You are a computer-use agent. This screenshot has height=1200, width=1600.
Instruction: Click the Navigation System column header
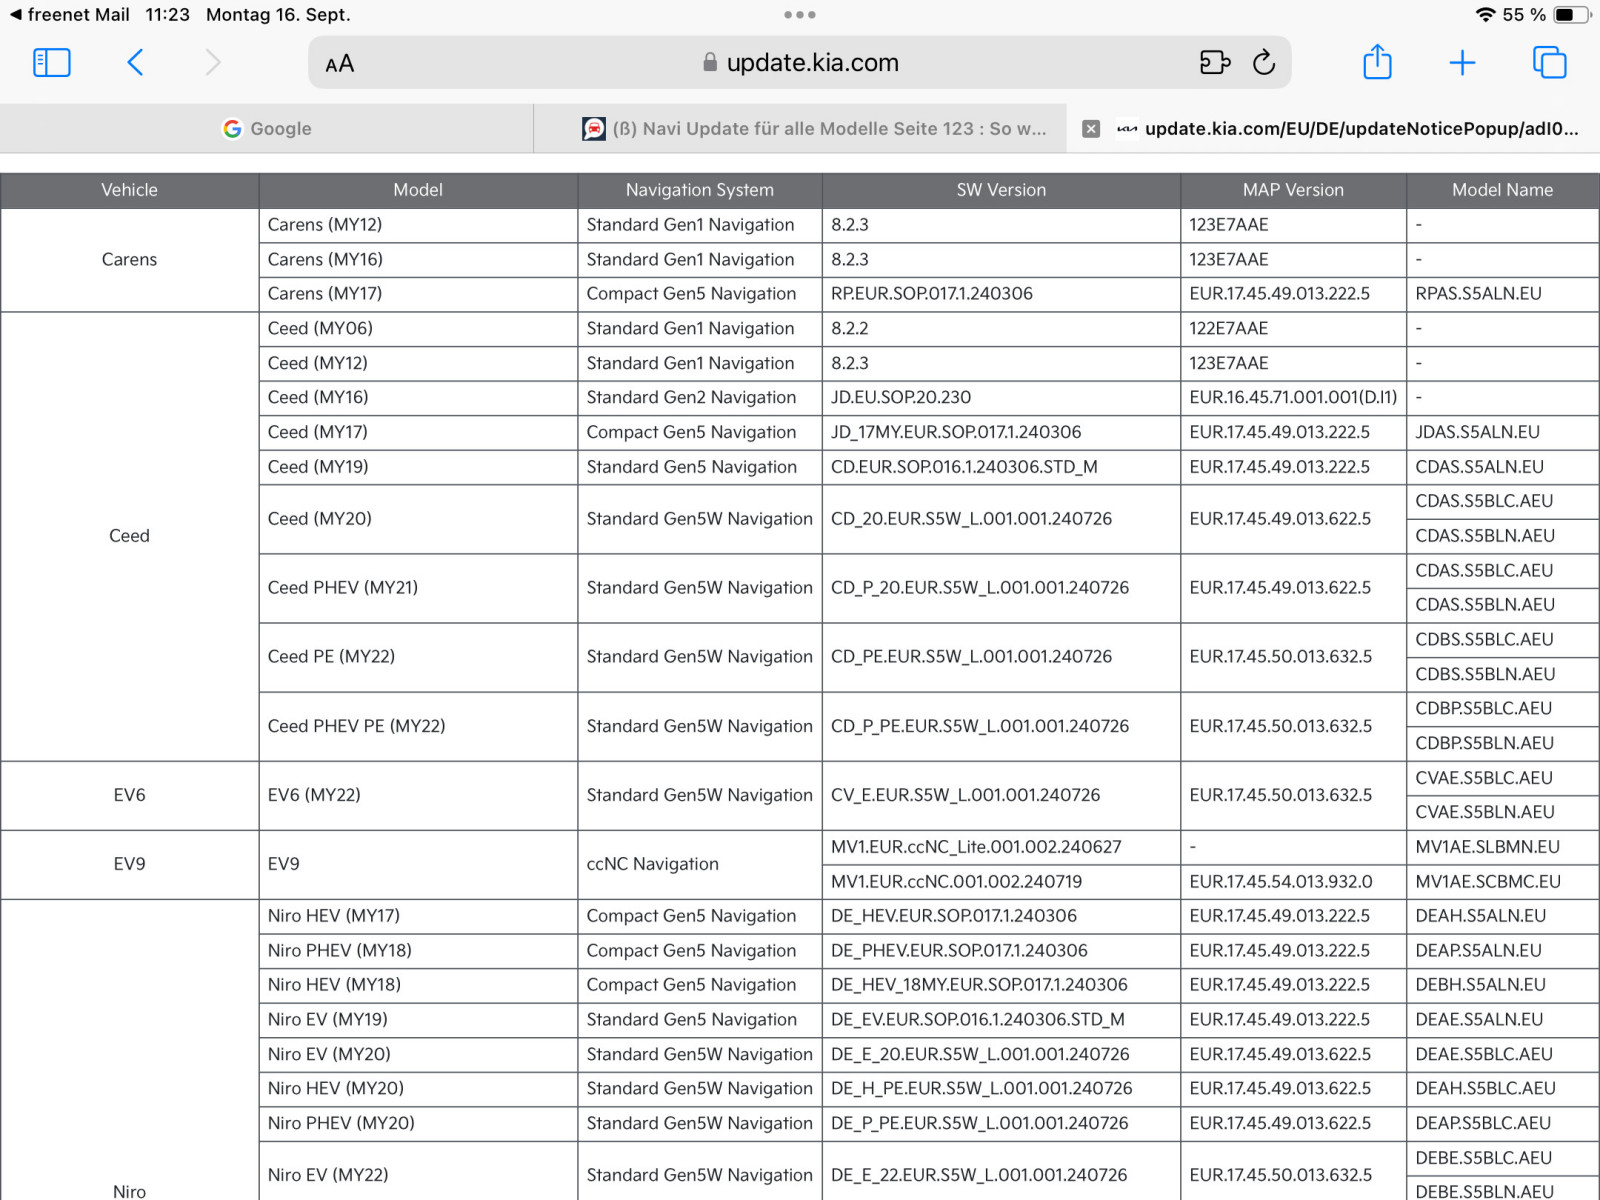tap(700, 190)
